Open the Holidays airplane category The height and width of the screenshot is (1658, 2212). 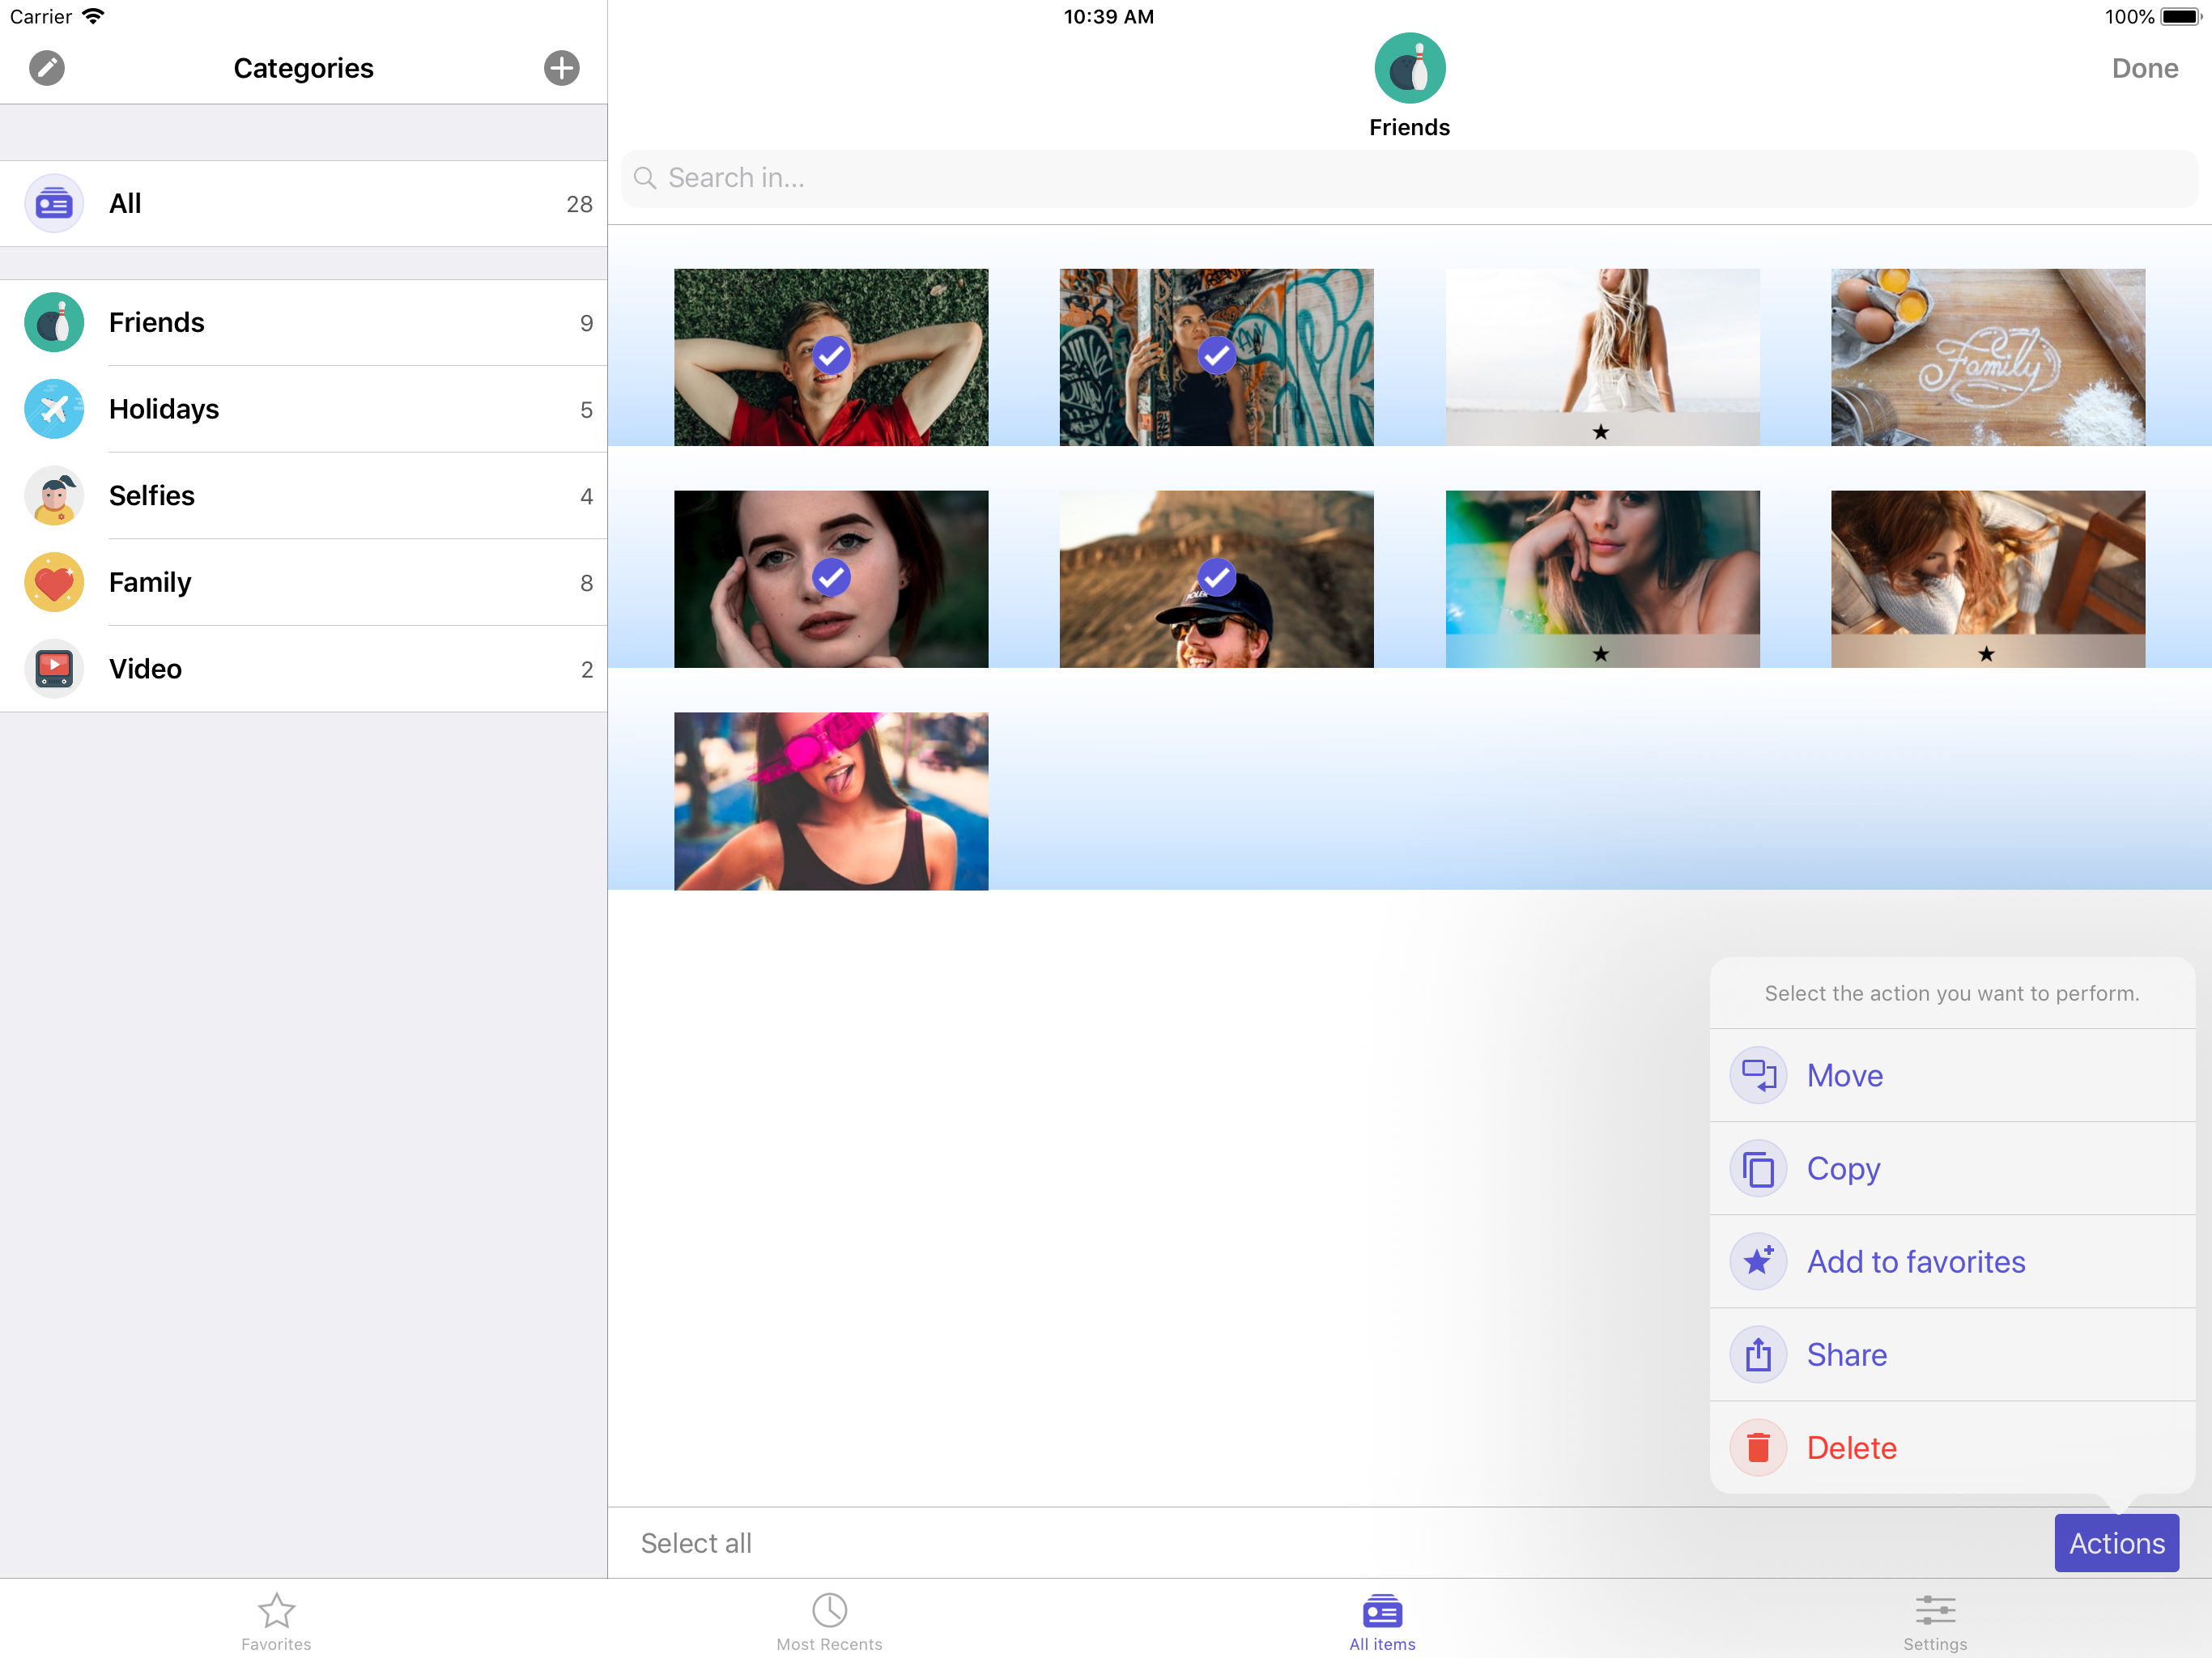54,409
